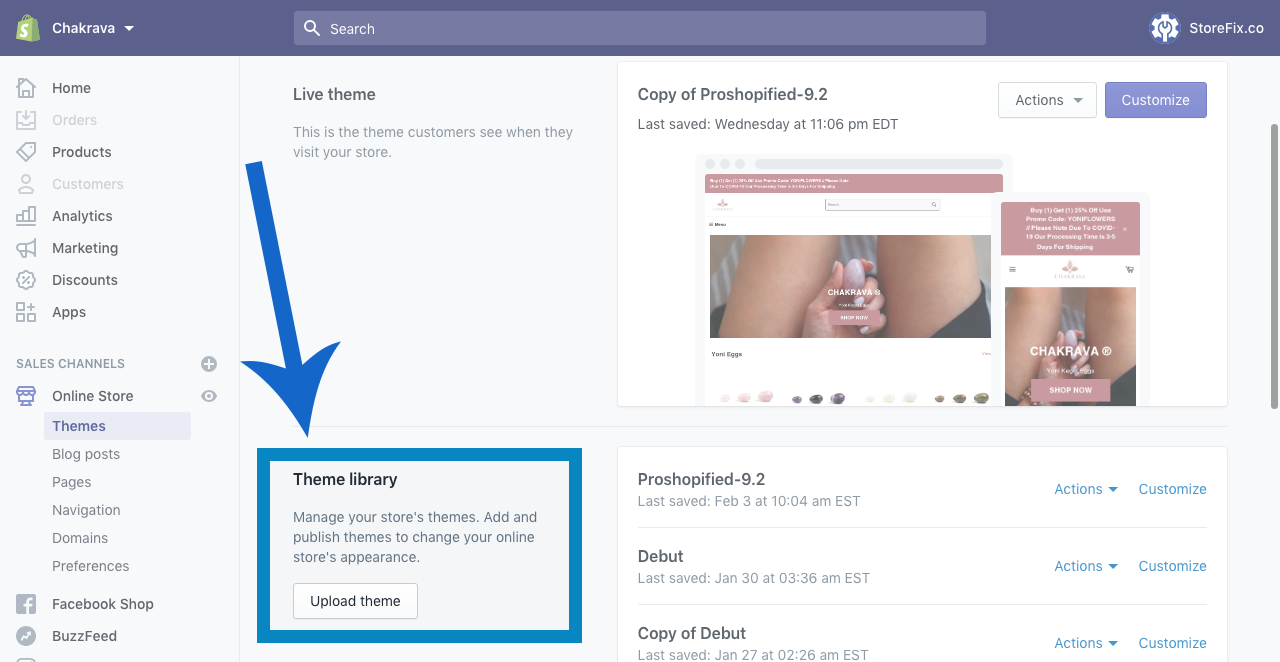
Task: Open Actions dropdown for live theme
Action: tap(1047, 100)
